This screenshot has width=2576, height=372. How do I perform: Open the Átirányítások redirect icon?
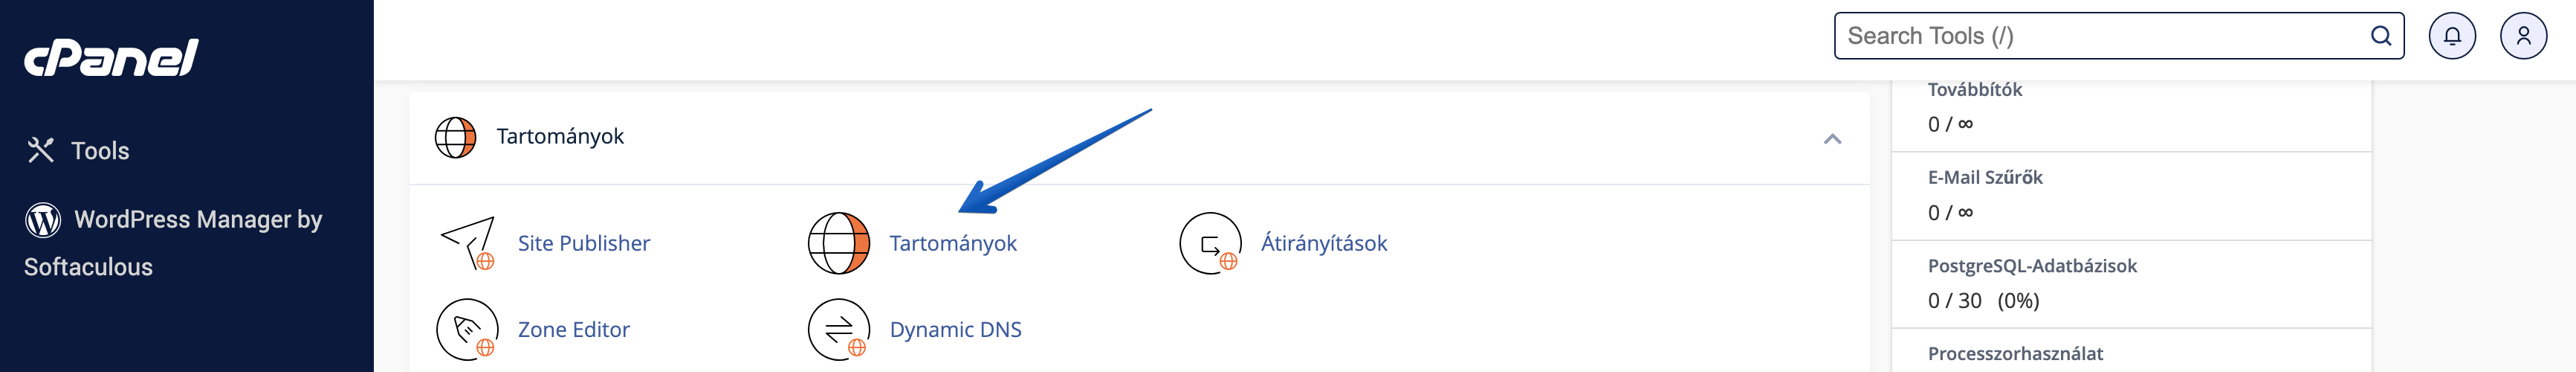point(1210,243)
